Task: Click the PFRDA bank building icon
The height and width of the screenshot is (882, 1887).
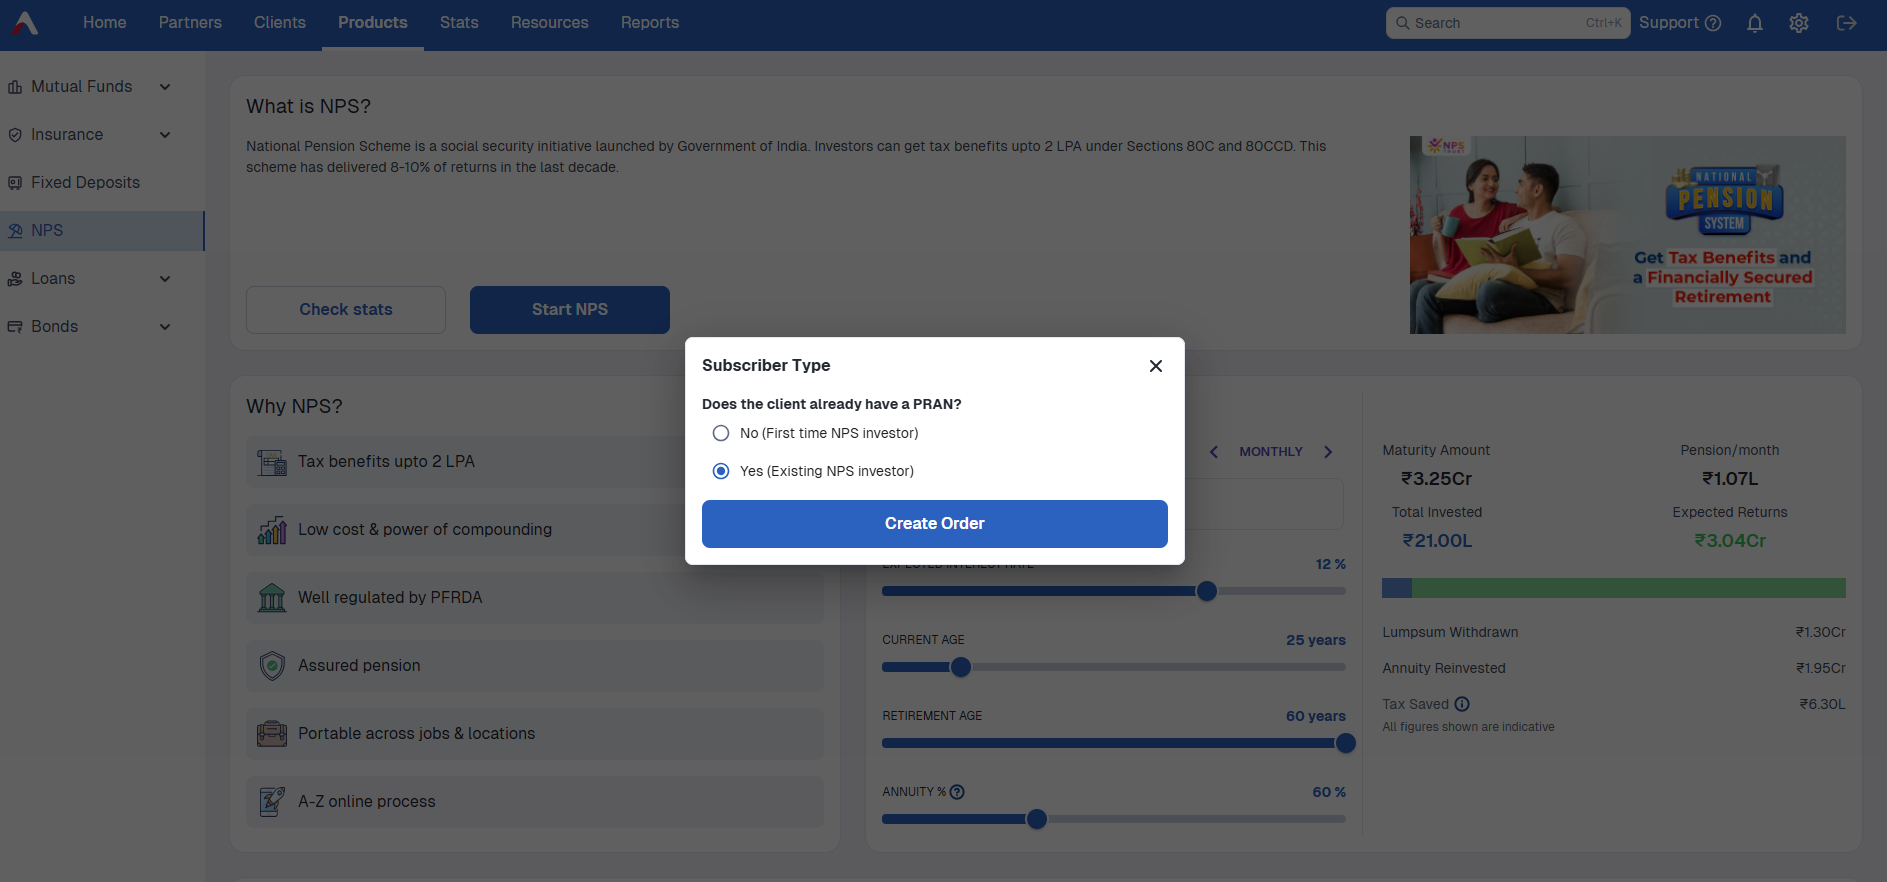Action: (272, 598)
